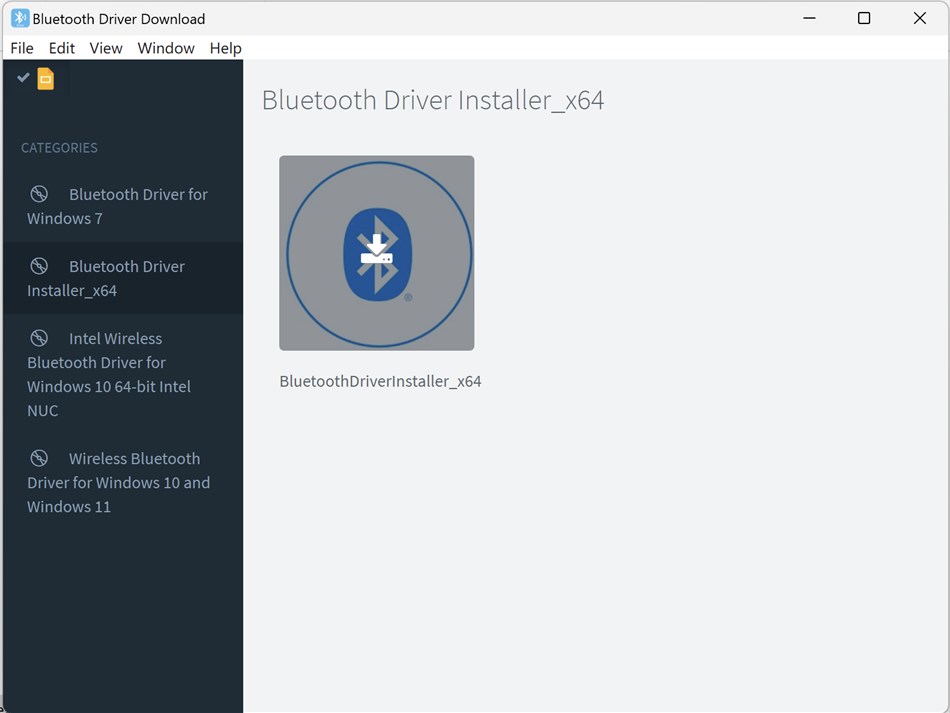Click the circle icon beside Intel Wireless Bluetooth Driver
The image size is (950, 713).
[x=40, y=337]
